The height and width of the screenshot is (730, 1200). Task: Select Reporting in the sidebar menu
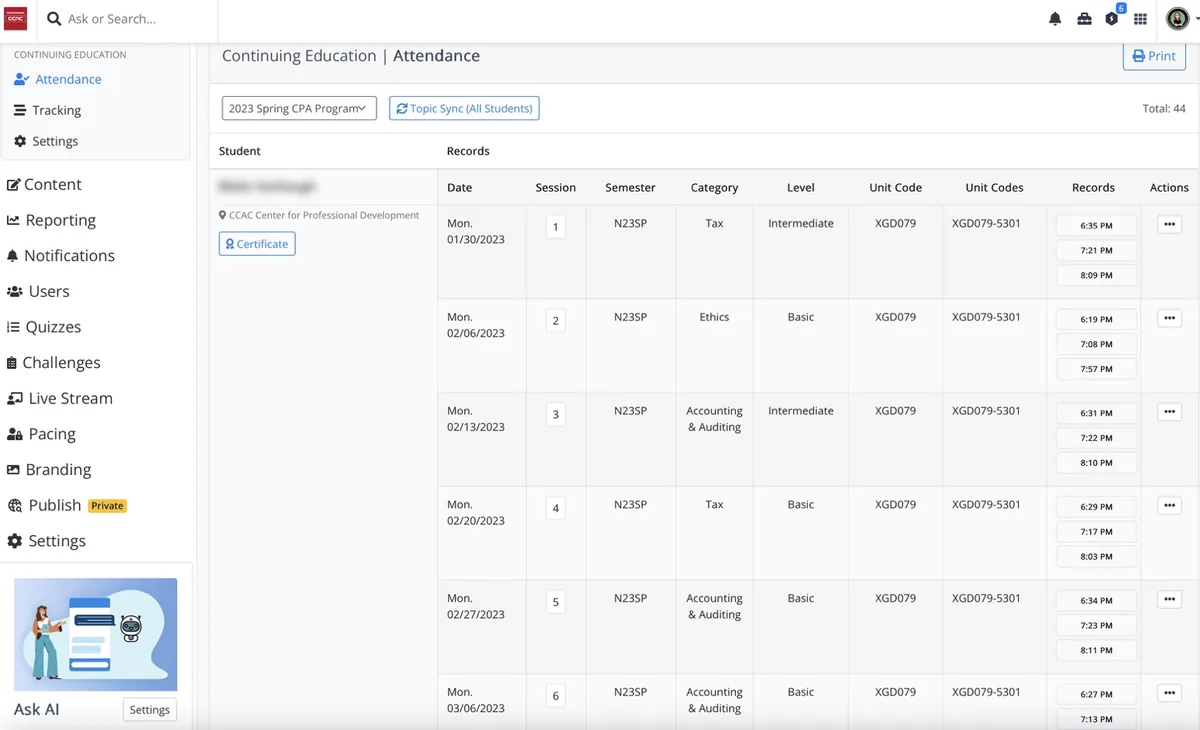click(x=59, y=220)
